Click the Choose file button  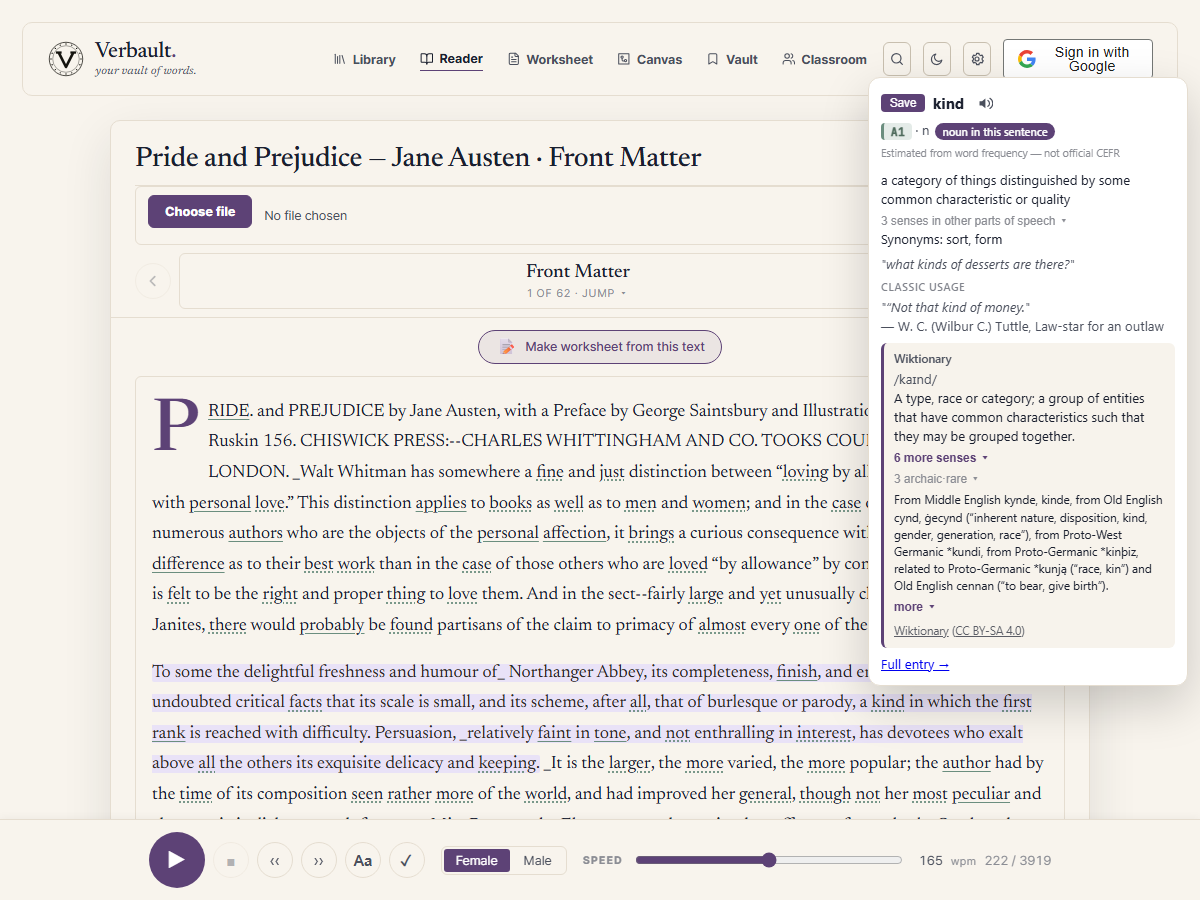[200, 211]
